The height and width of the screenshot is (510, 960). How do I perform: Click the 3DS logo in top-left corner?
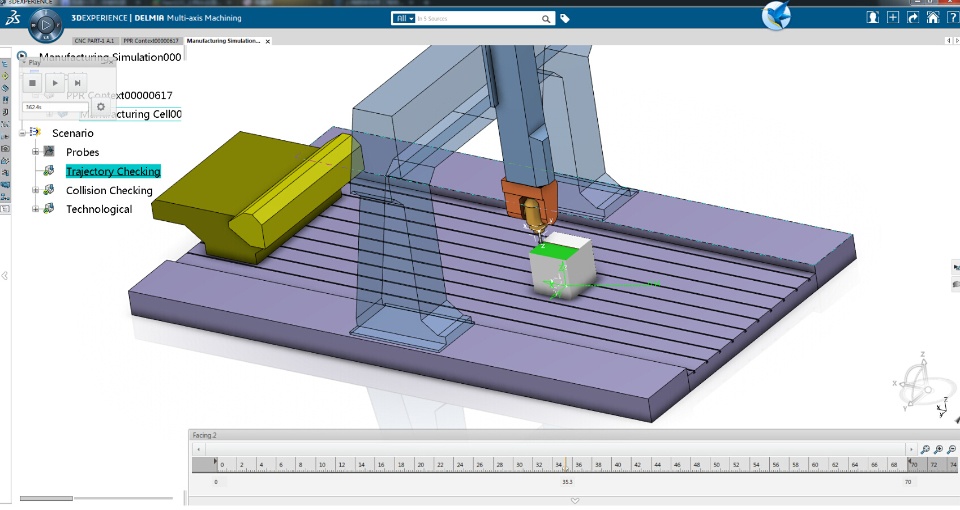click(13, 18)
